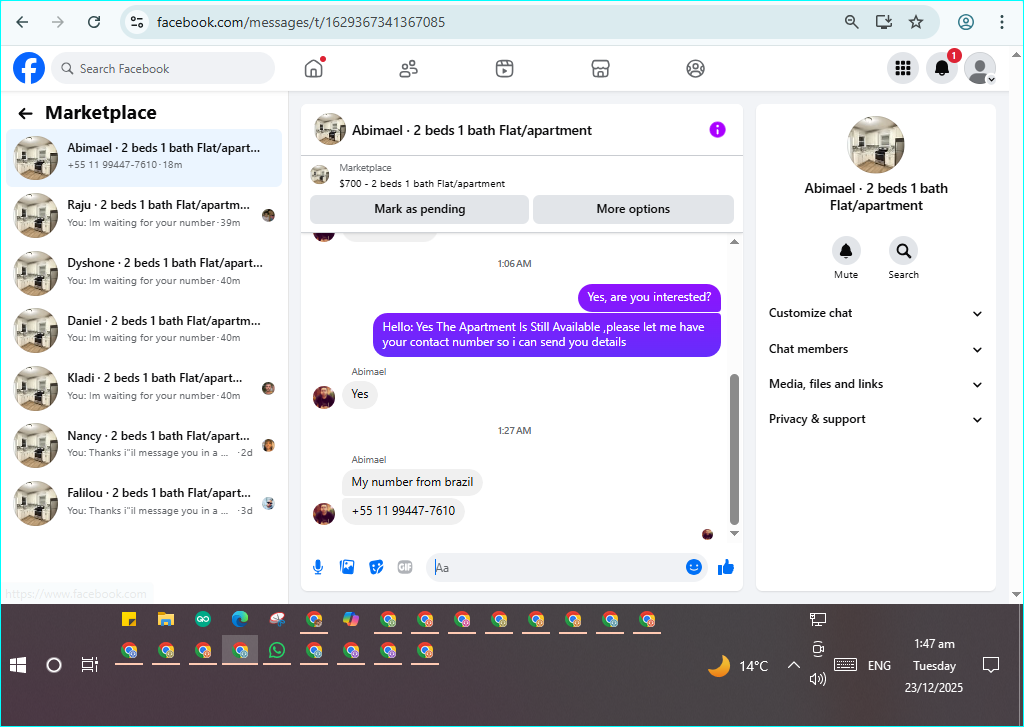
Task: Open Microsoft Edge from taskbar
Action: tap(240, 619)
